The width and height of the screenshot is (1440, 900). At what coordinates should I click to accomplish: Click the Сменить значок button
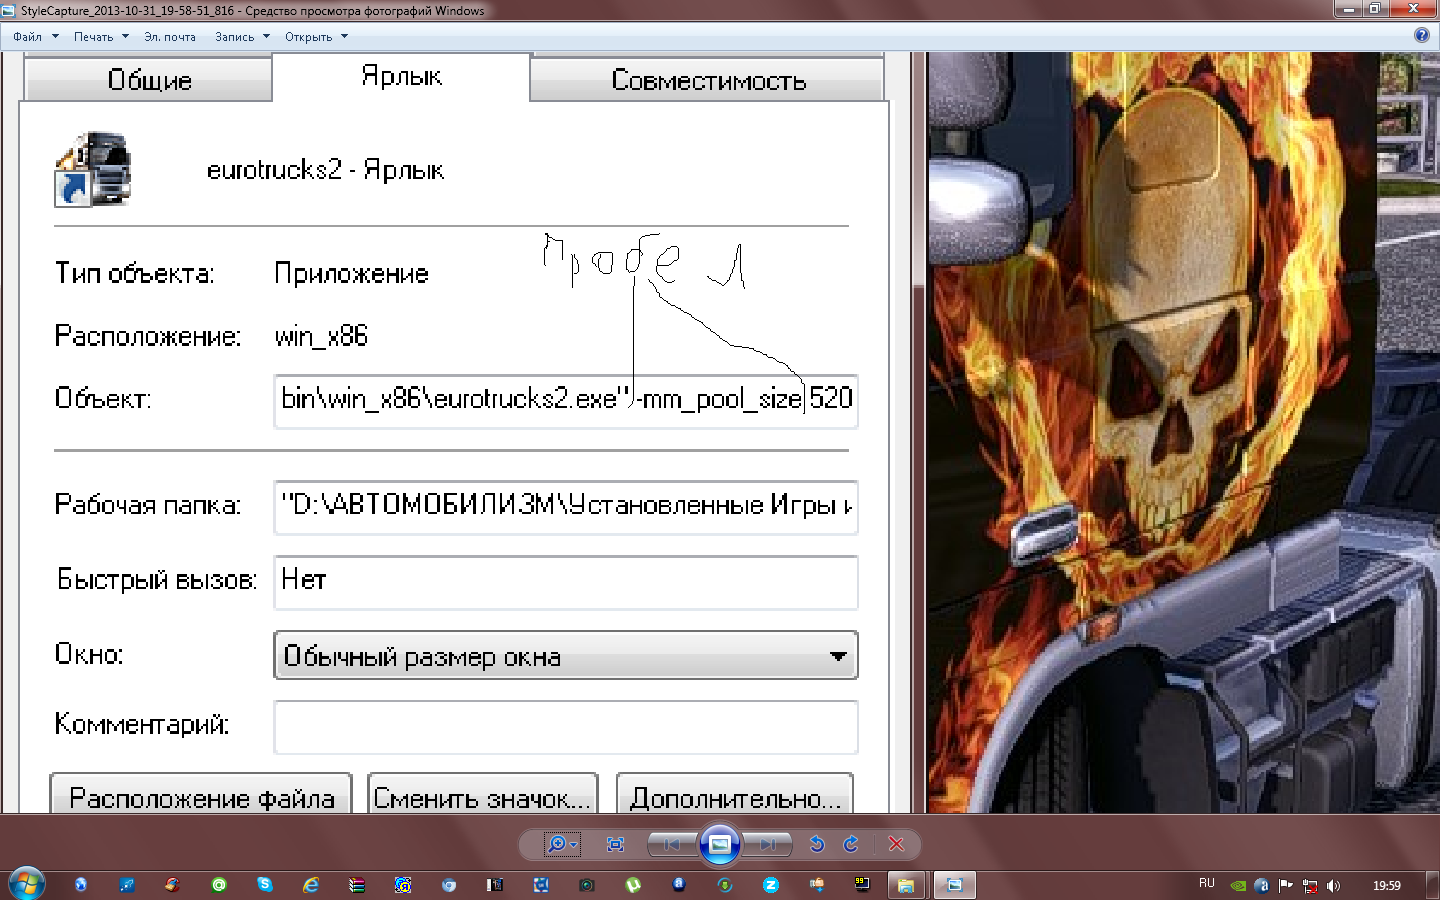coord(482,794)
